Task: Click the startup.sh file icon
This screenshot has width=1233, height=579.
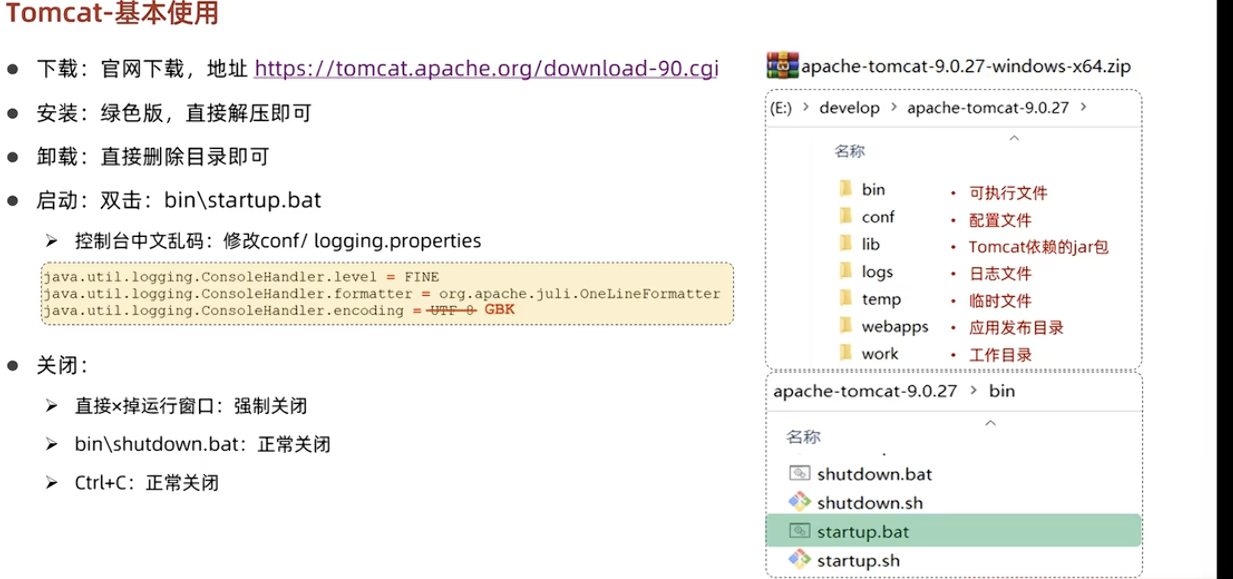Action: (799, 558)
